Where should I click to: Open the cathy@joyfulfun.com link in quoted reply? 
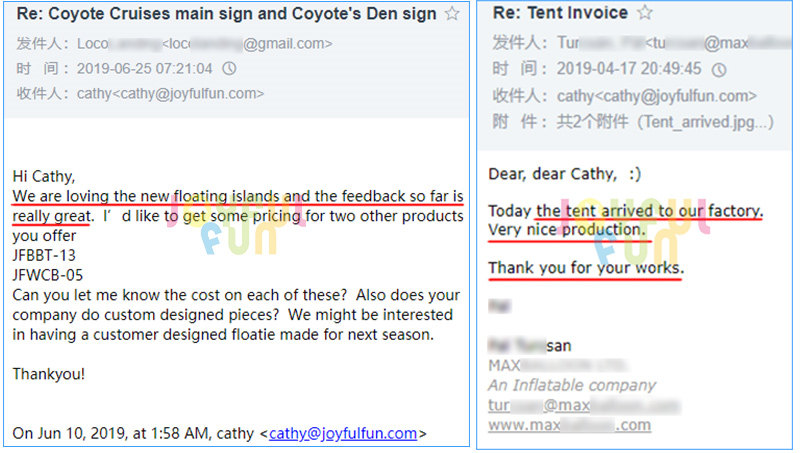point(342,433)
